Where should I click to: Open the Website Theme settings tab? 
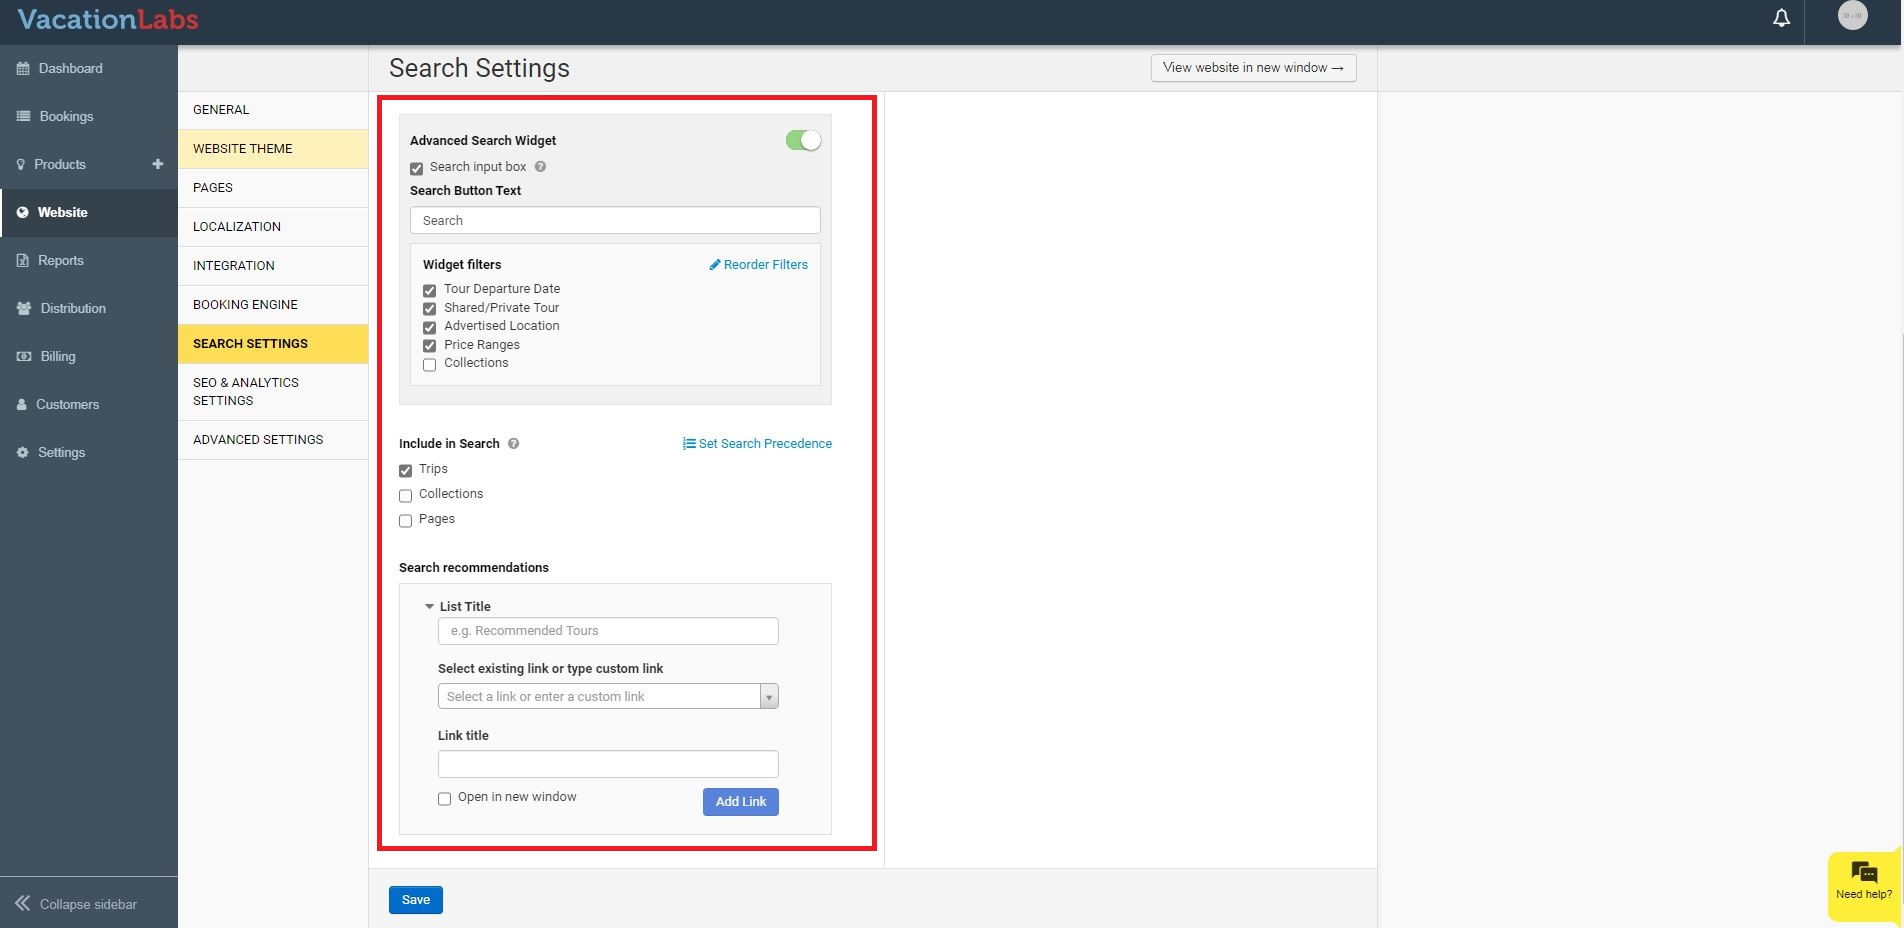243,149
